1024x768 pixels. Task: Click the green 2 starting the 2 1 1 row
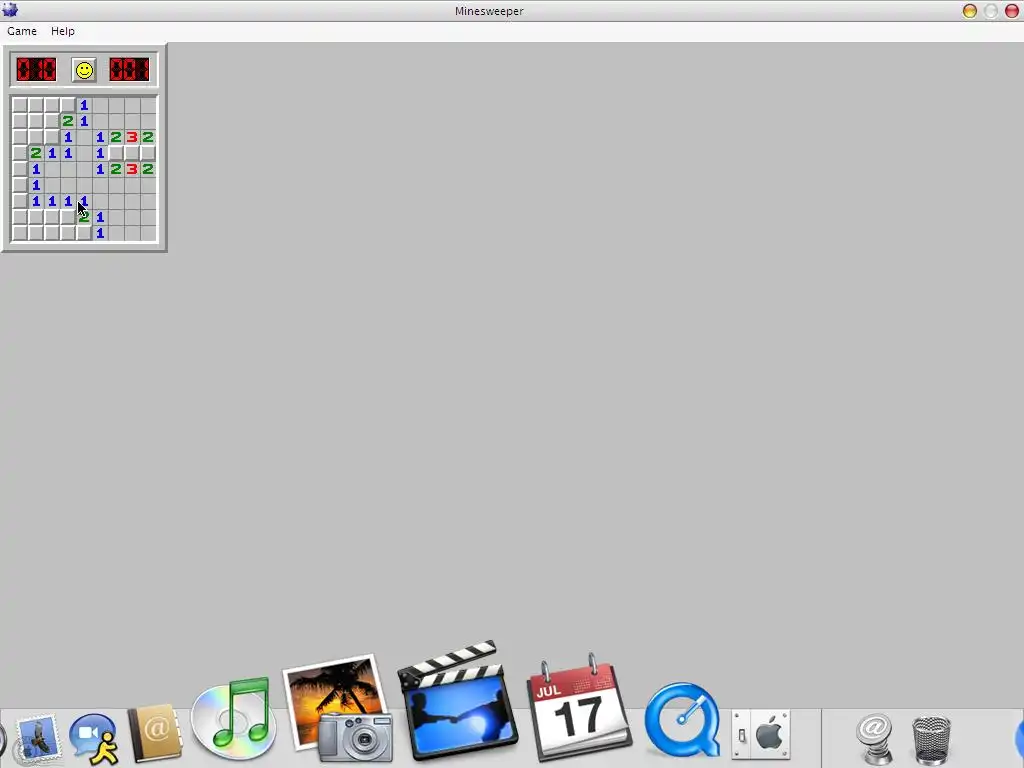point(36,153)
